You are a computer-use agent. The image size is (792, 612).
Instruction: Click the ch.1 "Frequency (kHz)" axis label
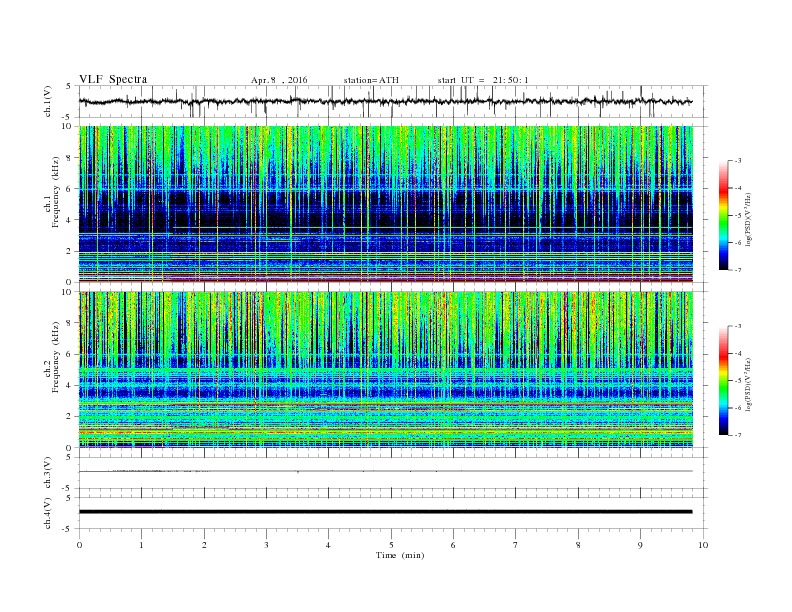click(56, 192)
